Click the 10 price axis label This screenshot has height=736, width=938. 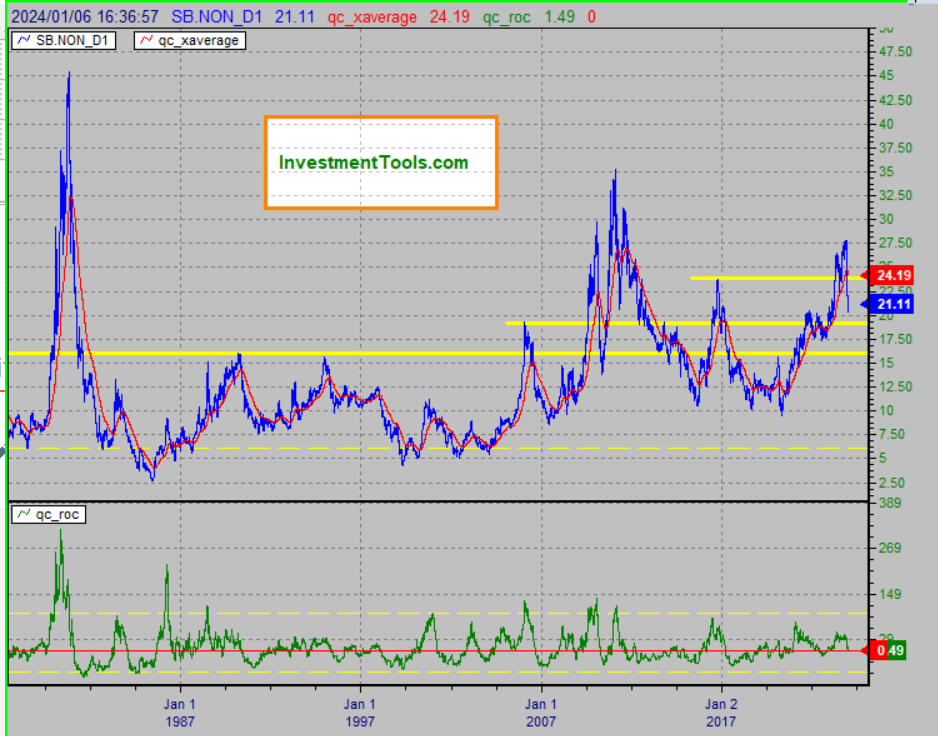pos(887,410)
